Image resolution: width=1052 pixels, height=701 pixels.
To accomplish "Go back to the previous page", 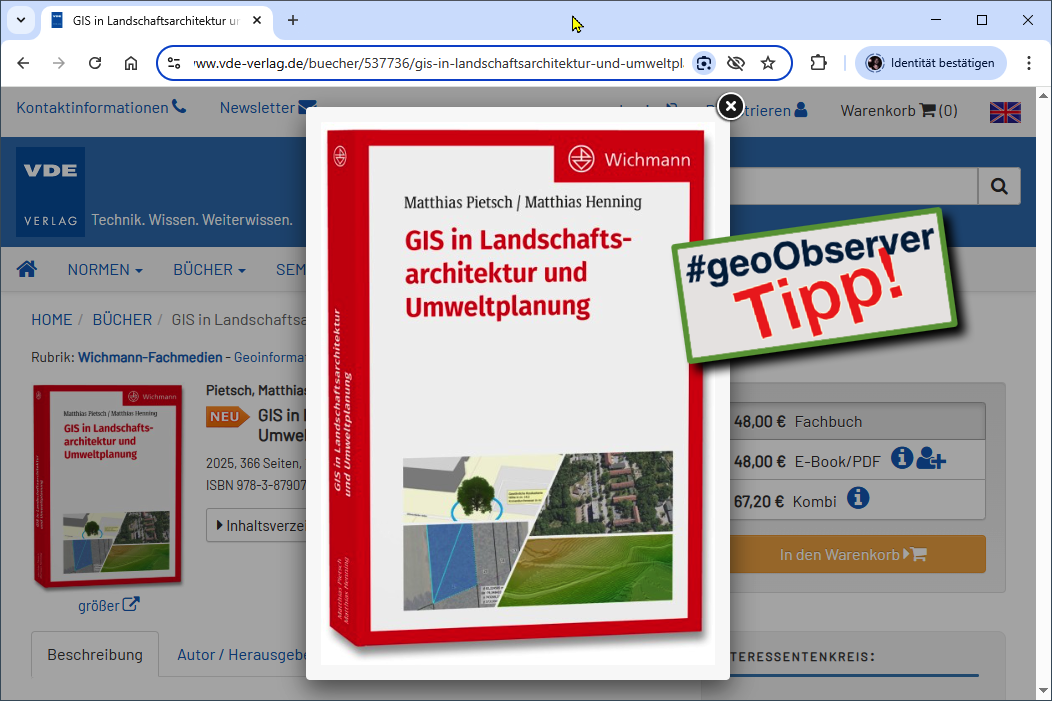I will pos(23,63).
